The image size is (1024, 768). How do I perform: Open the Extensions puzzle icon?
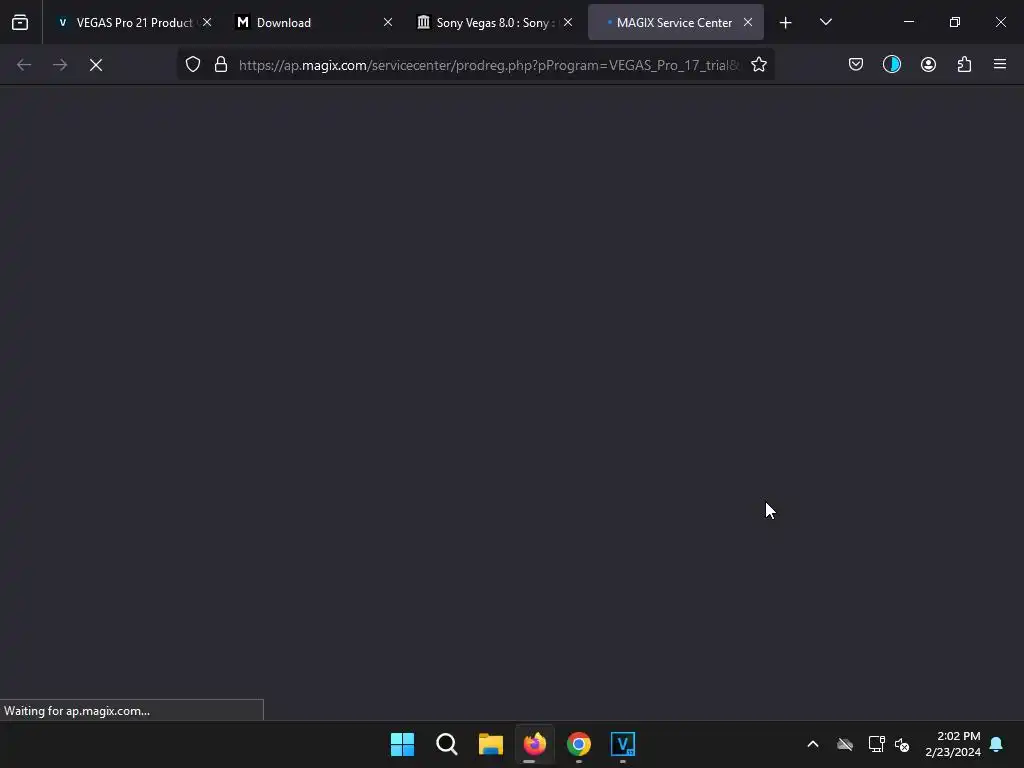point(964,64)
